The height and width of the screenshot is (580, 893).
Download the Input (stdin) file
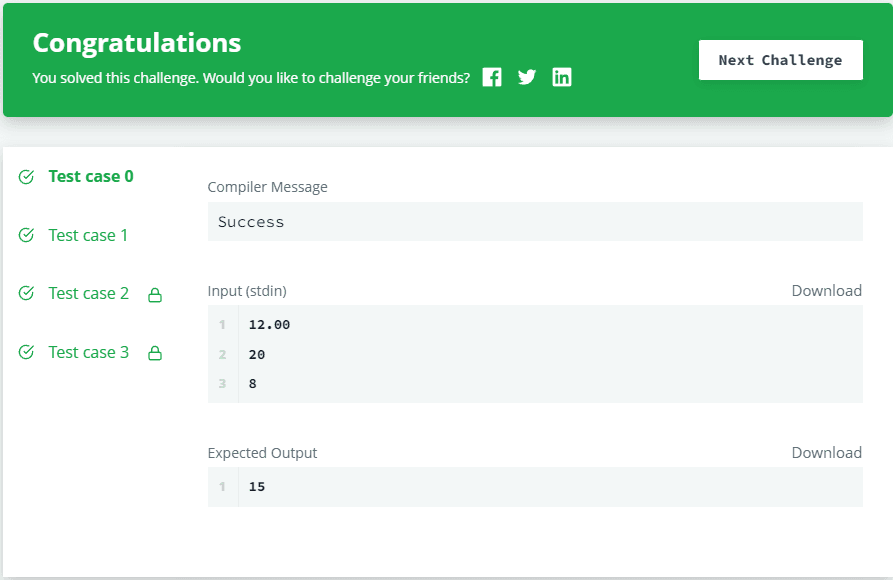coord(826,291)
